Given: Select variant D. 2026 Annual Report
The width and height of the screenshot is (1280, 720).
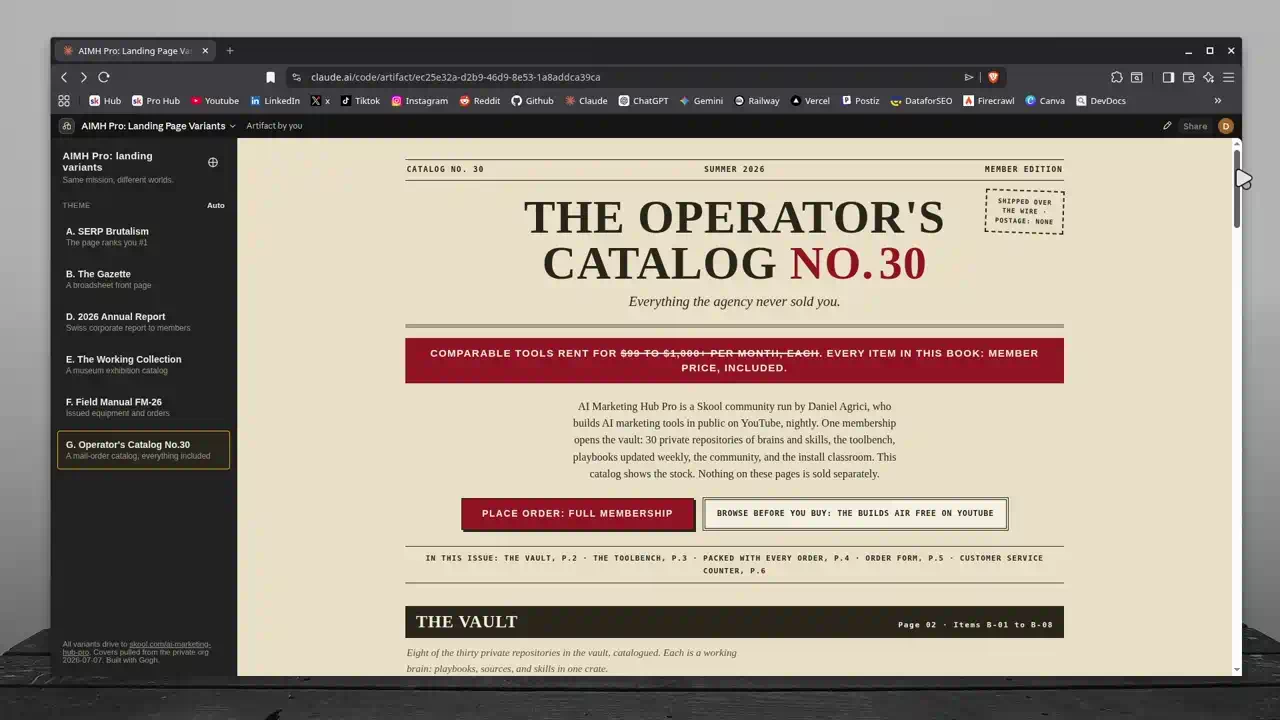Looking at the screenshot, I should [x=143, y=322].
